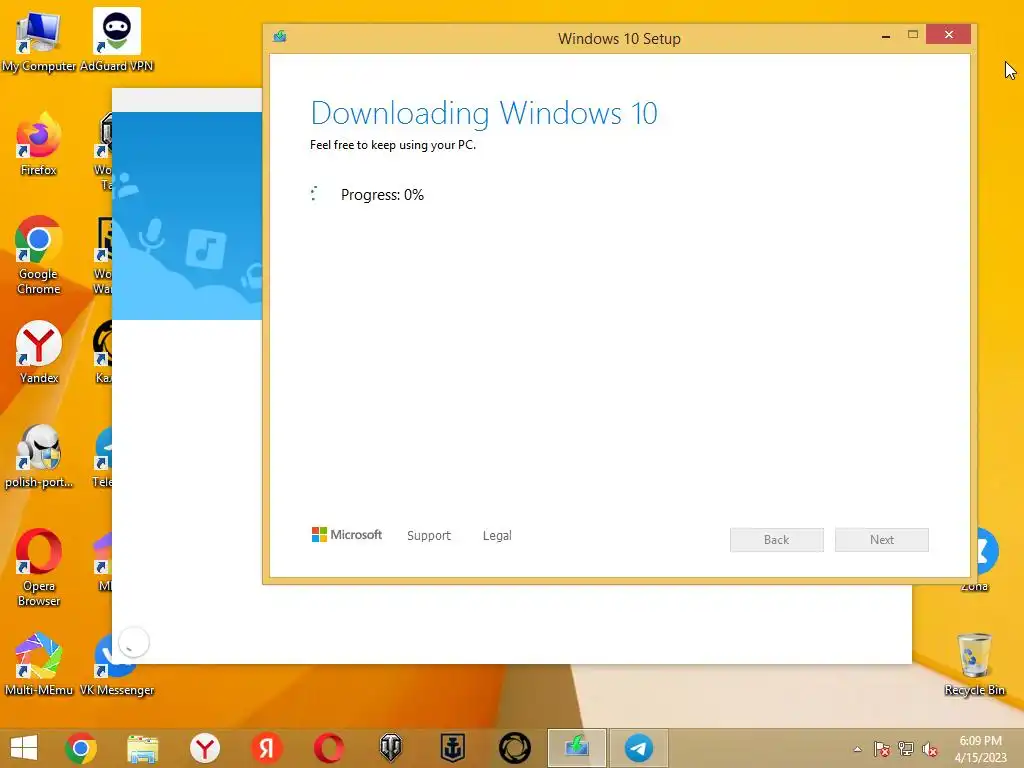Open My Computer desktop shortcut
The height and width of the screenshot is (768, 1024).
tap(39, 40)
